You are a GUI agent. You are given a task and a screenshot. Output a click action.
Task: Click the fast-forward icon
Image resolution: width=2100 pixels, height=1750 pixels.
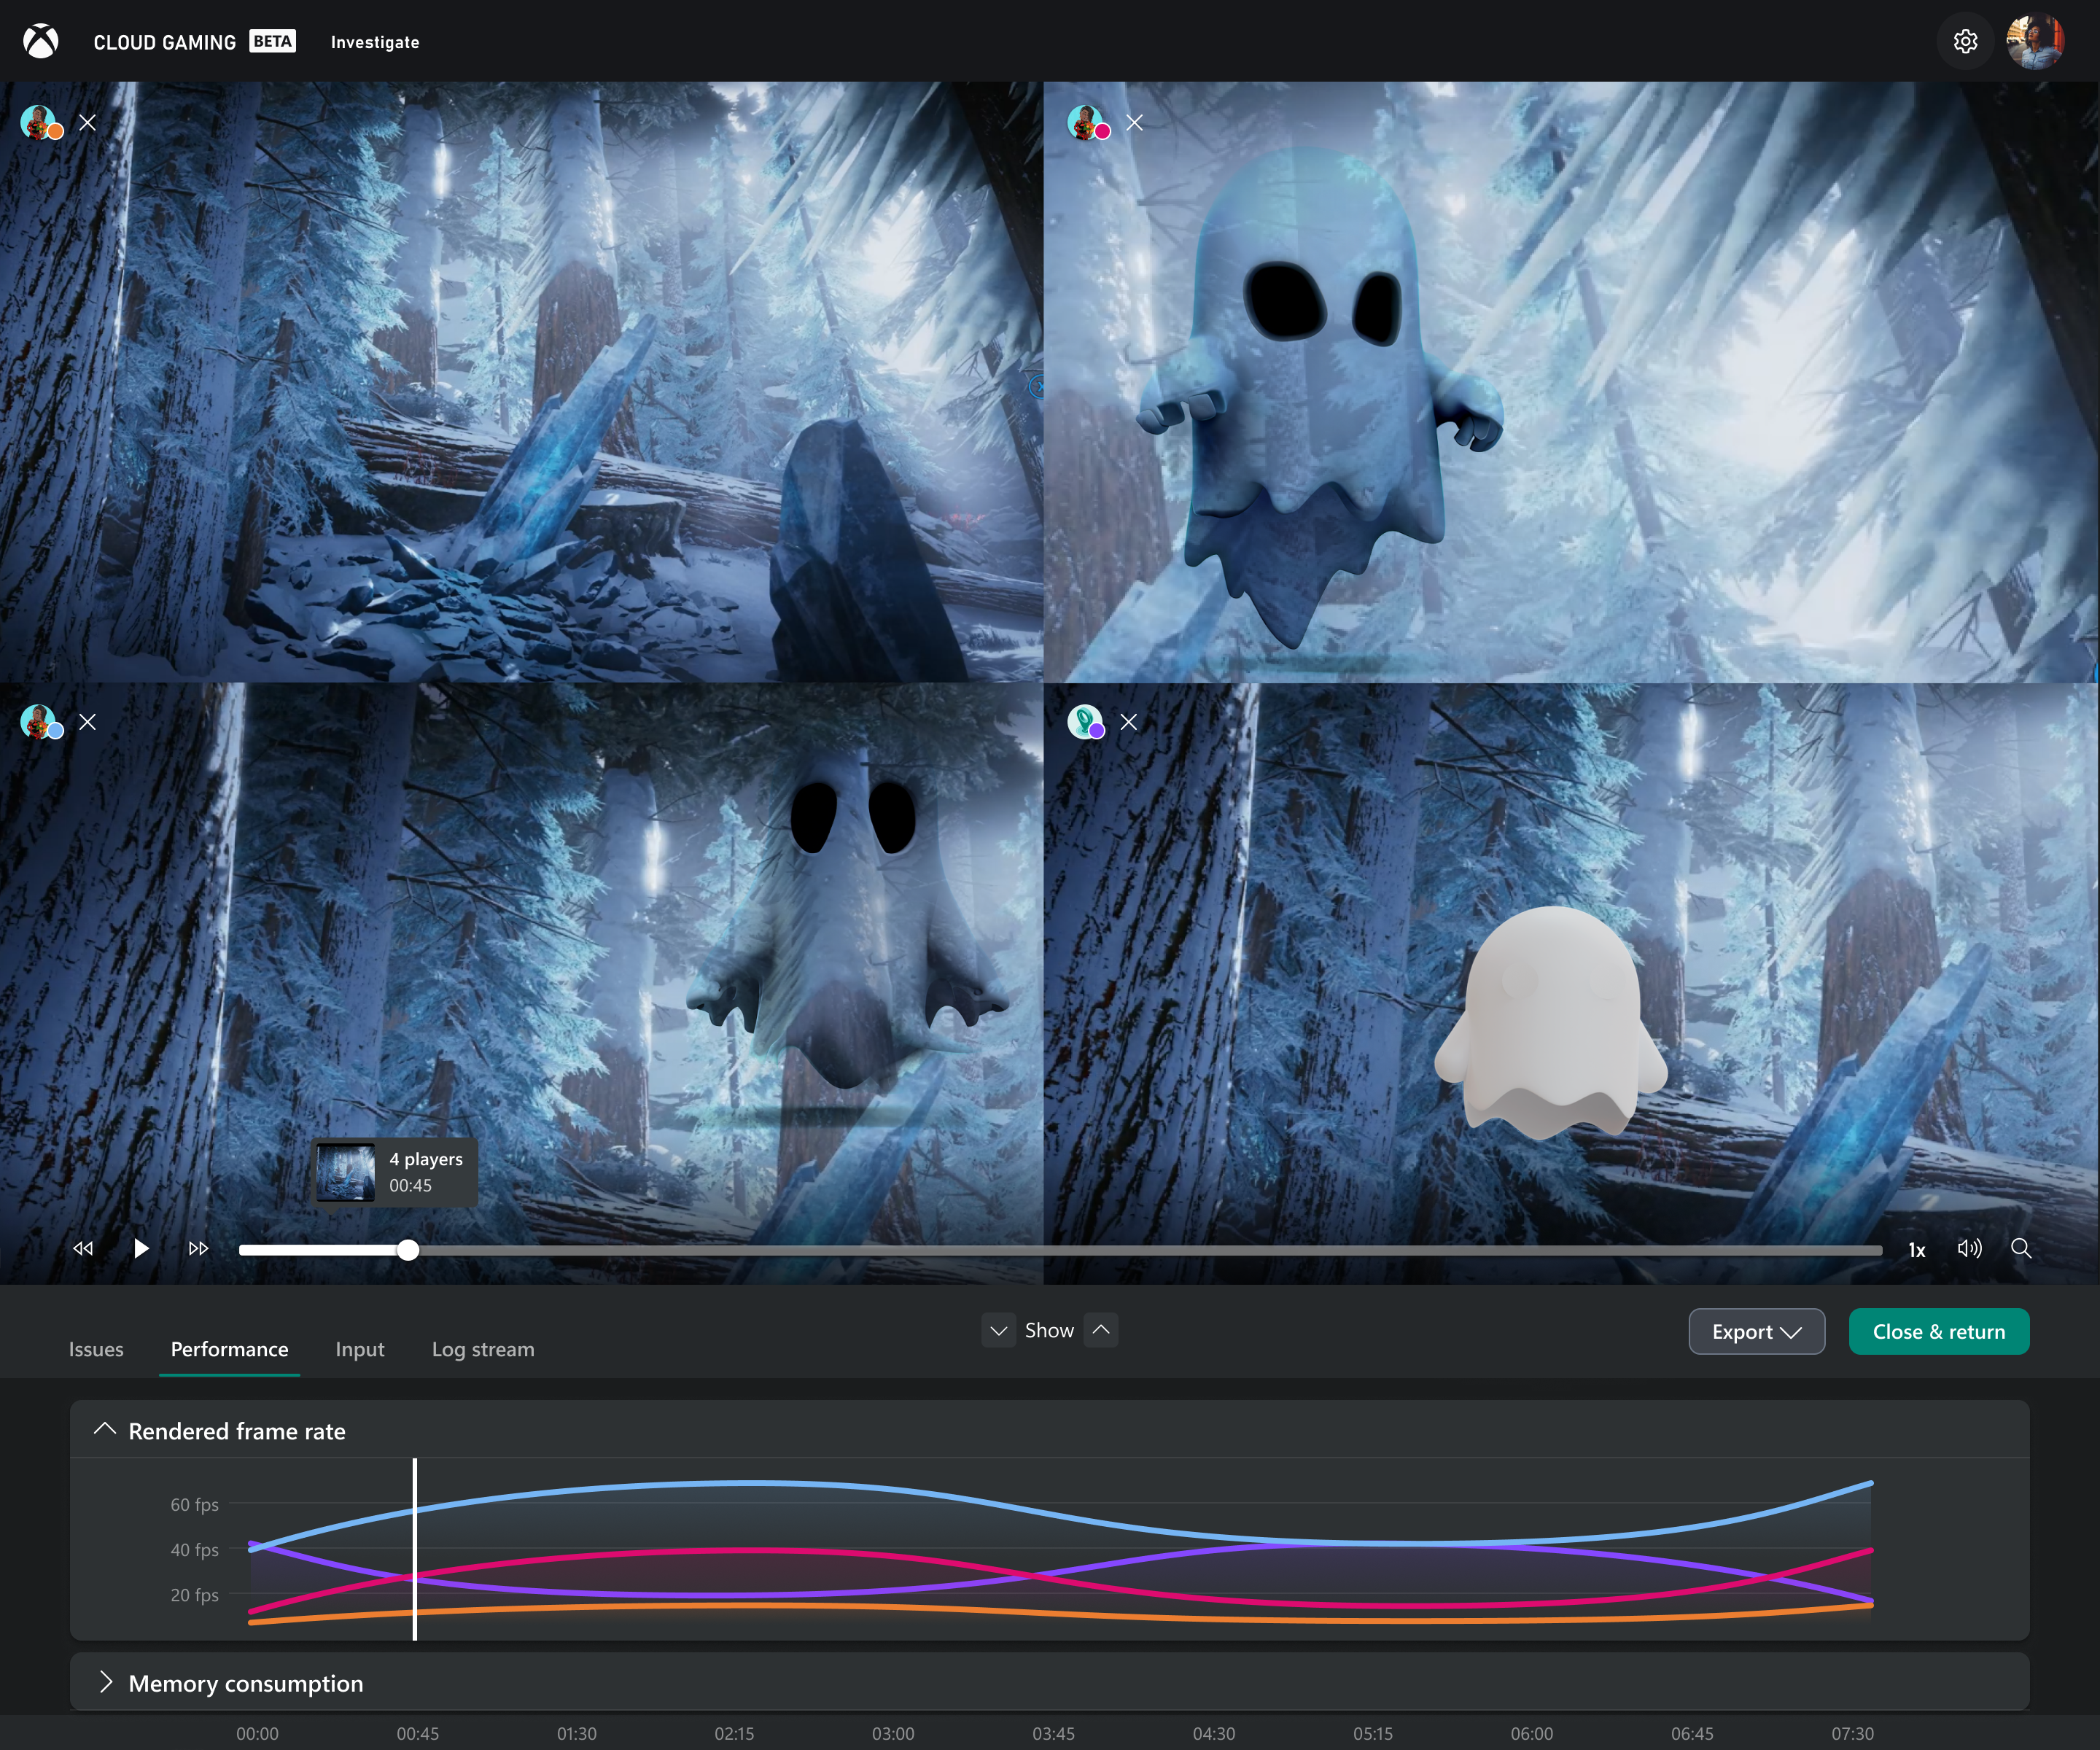[198, 1248]
